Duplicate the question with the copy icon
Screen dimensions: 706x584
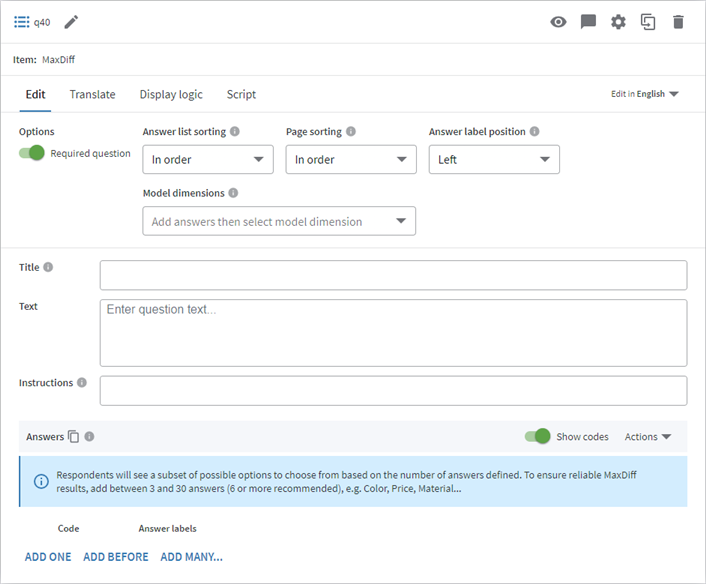tap(648, 22)
